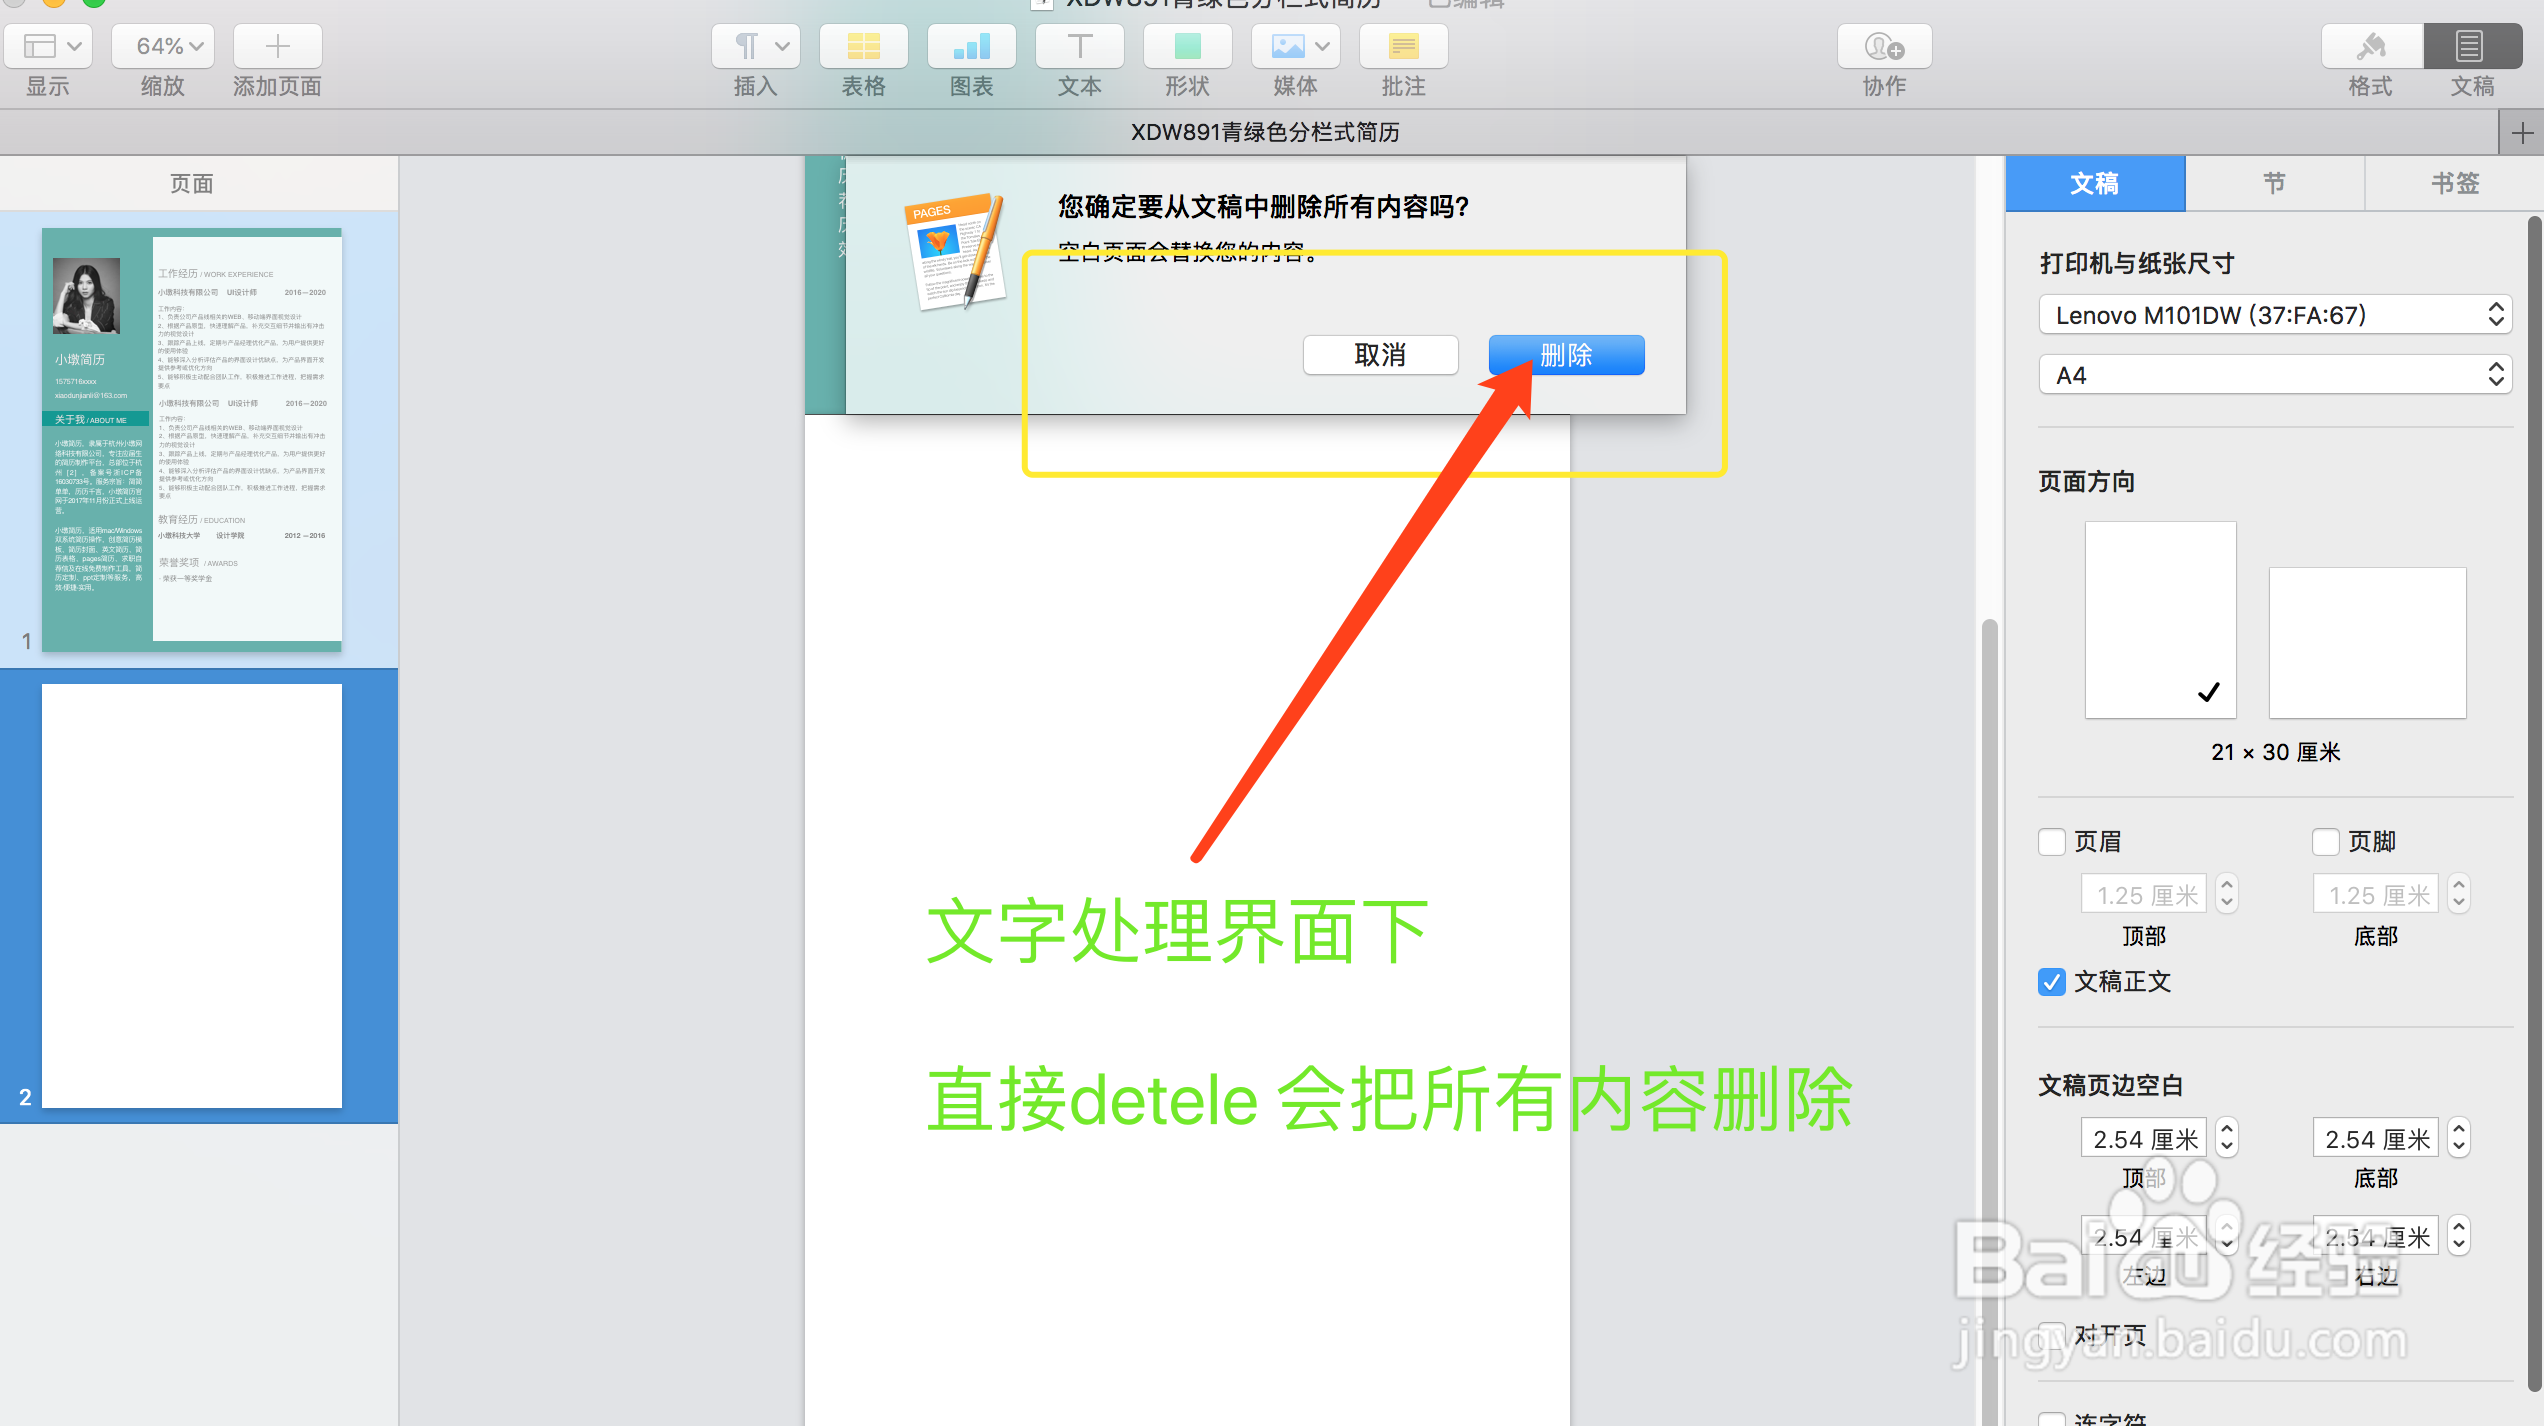Screen dimensions: 2544x1426
Task: Open the 协作 (Collaborate) panel
Action: (x=1883, y=46)
